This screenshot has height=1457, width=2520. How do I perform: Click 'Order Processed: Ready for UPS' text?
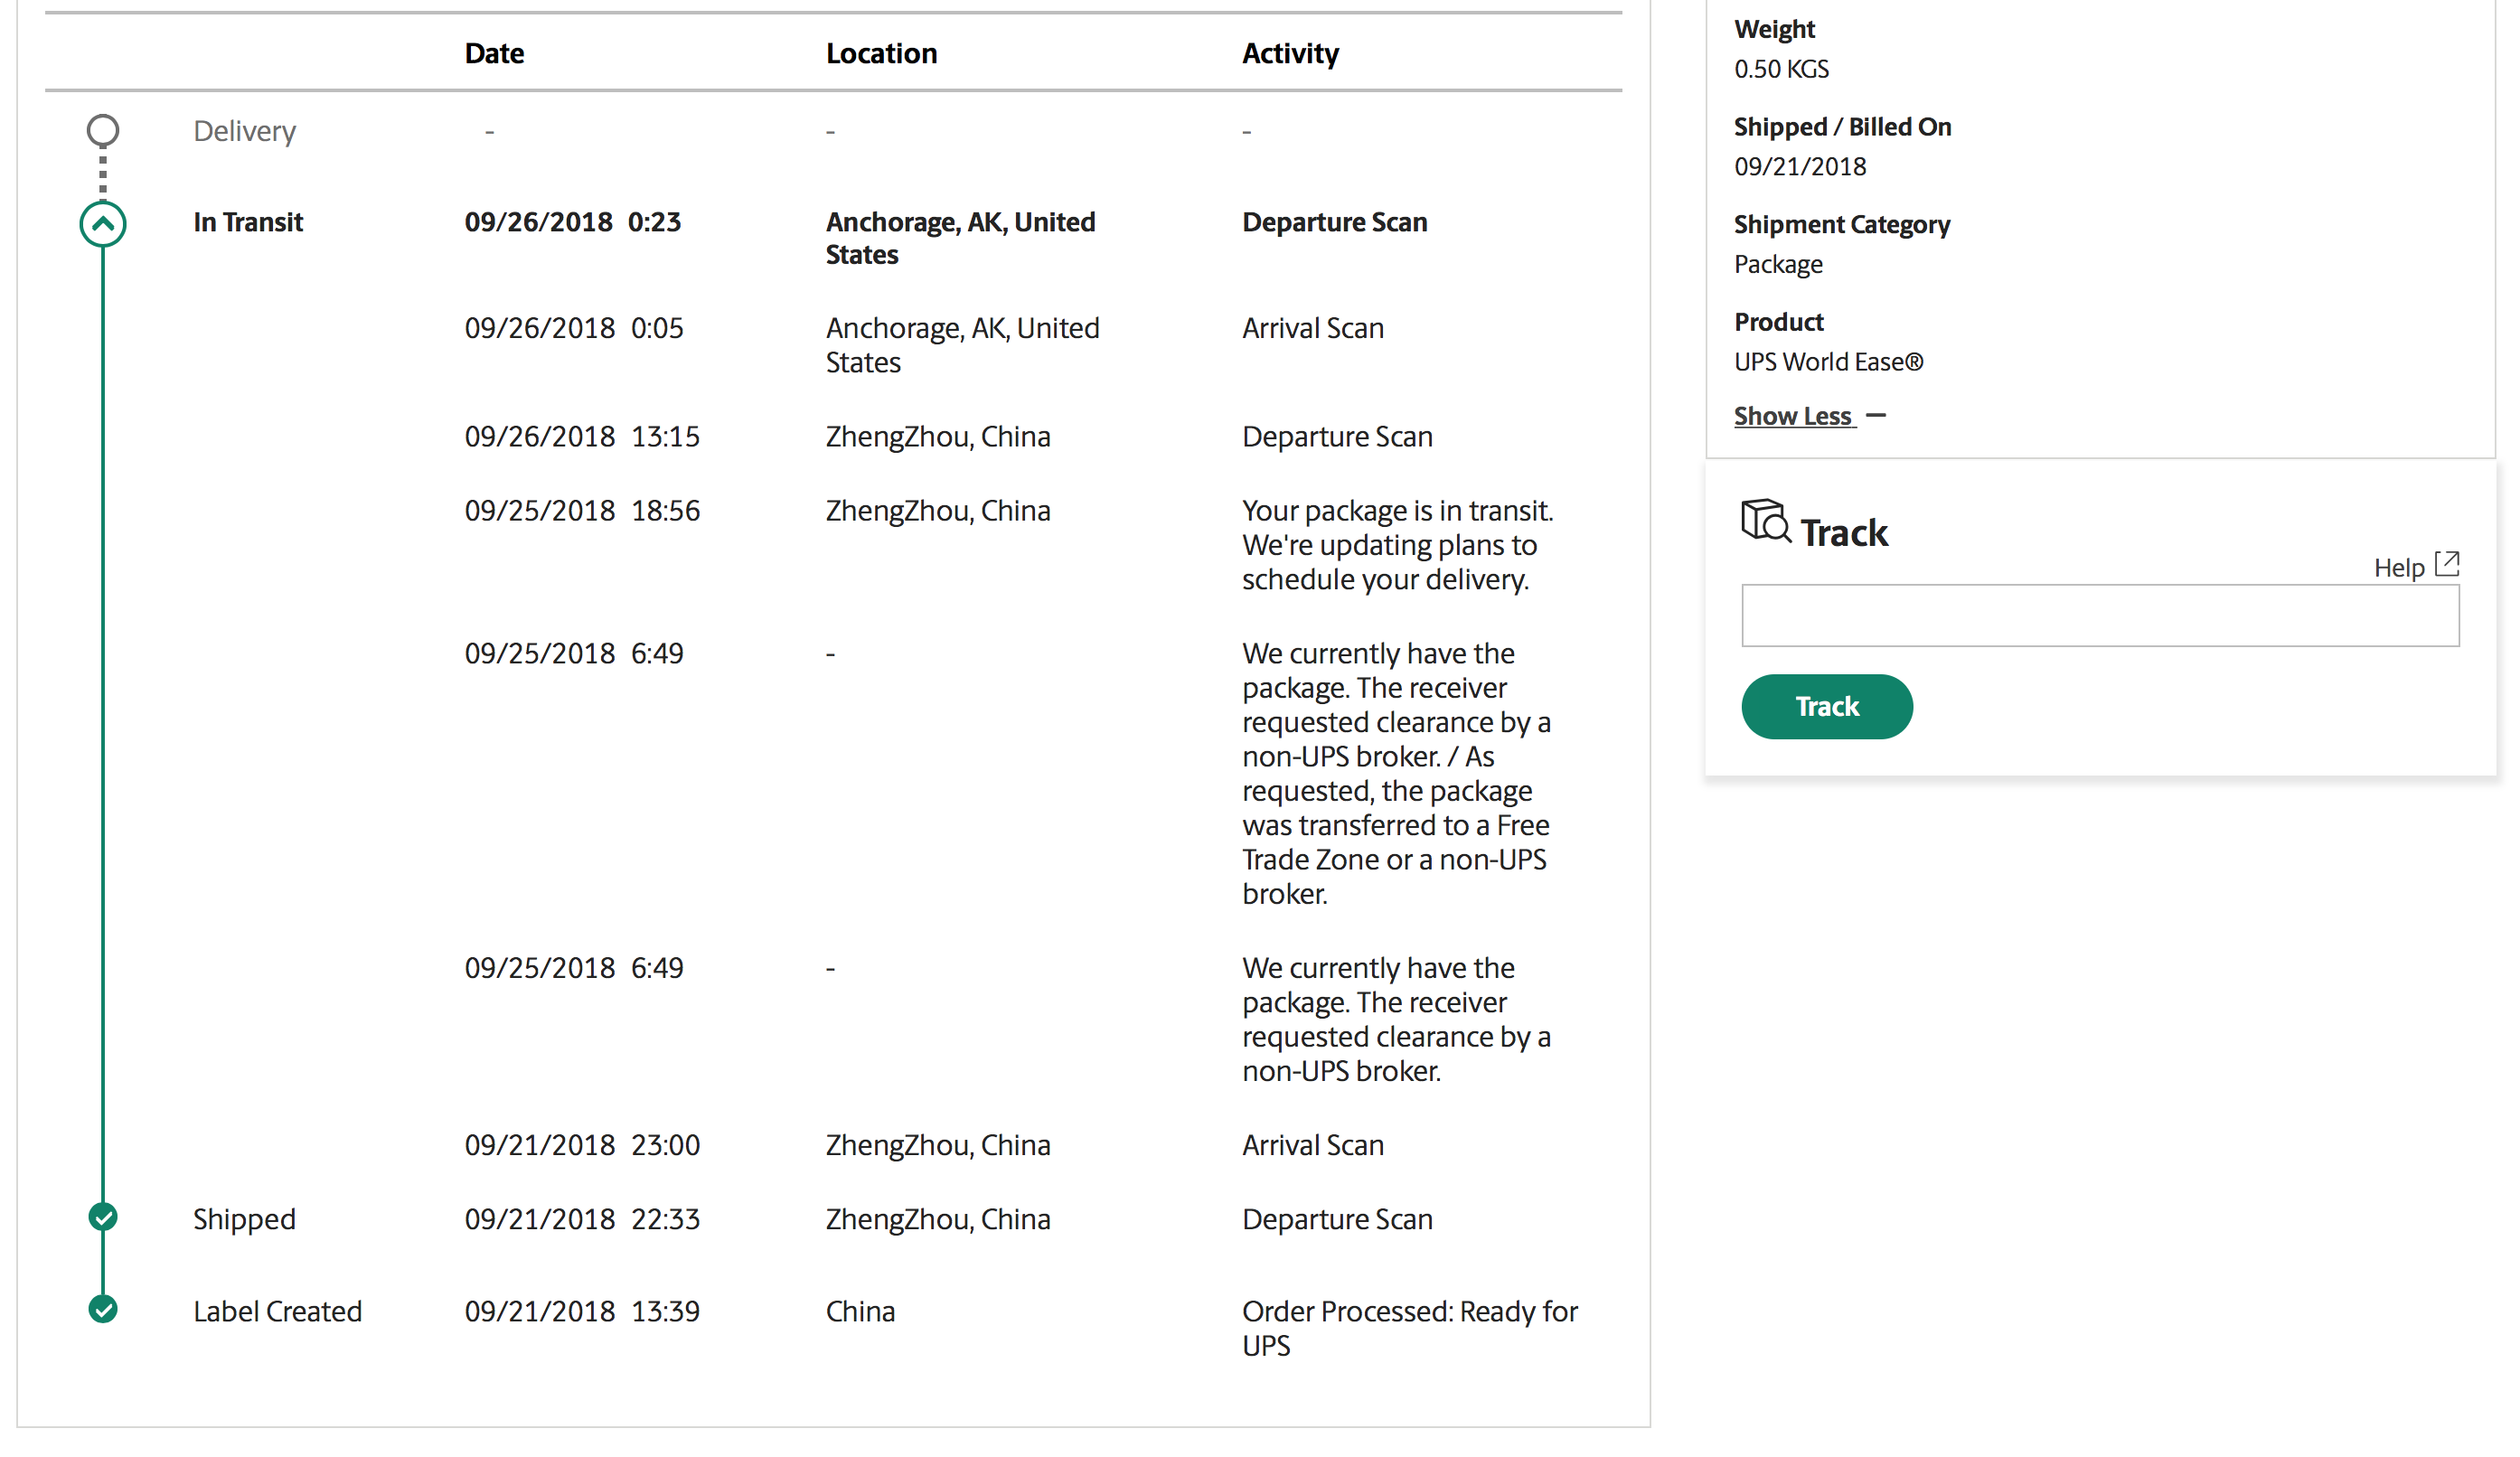pyautogui.click(x=1410, y=1328)
